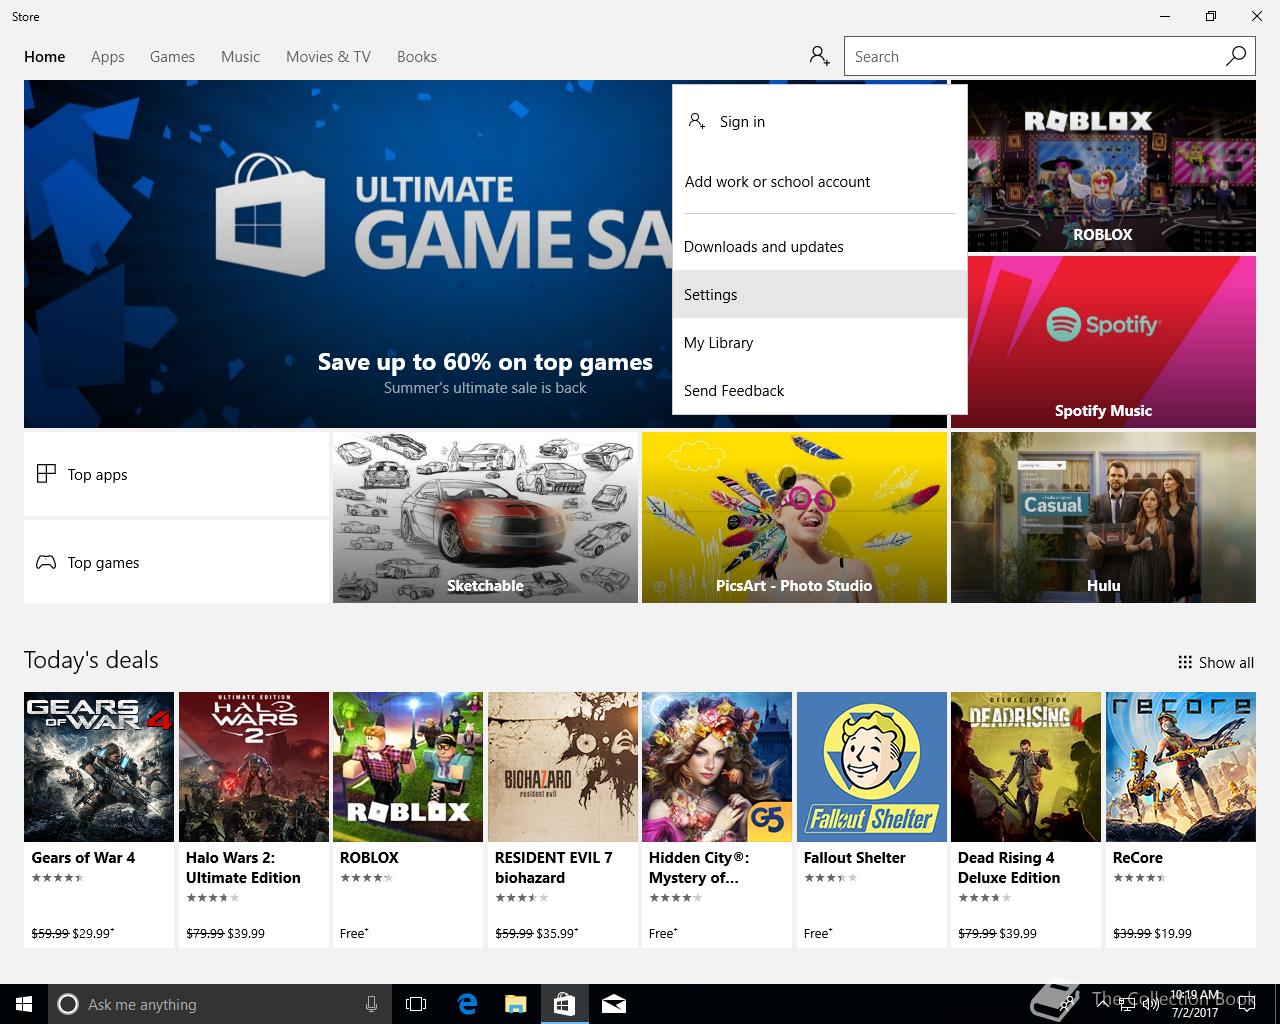The height and width of the screenshot is (1024, 1280).
Task: Open the Mail app from the taskbar
Action: (x=614, y=1004)
